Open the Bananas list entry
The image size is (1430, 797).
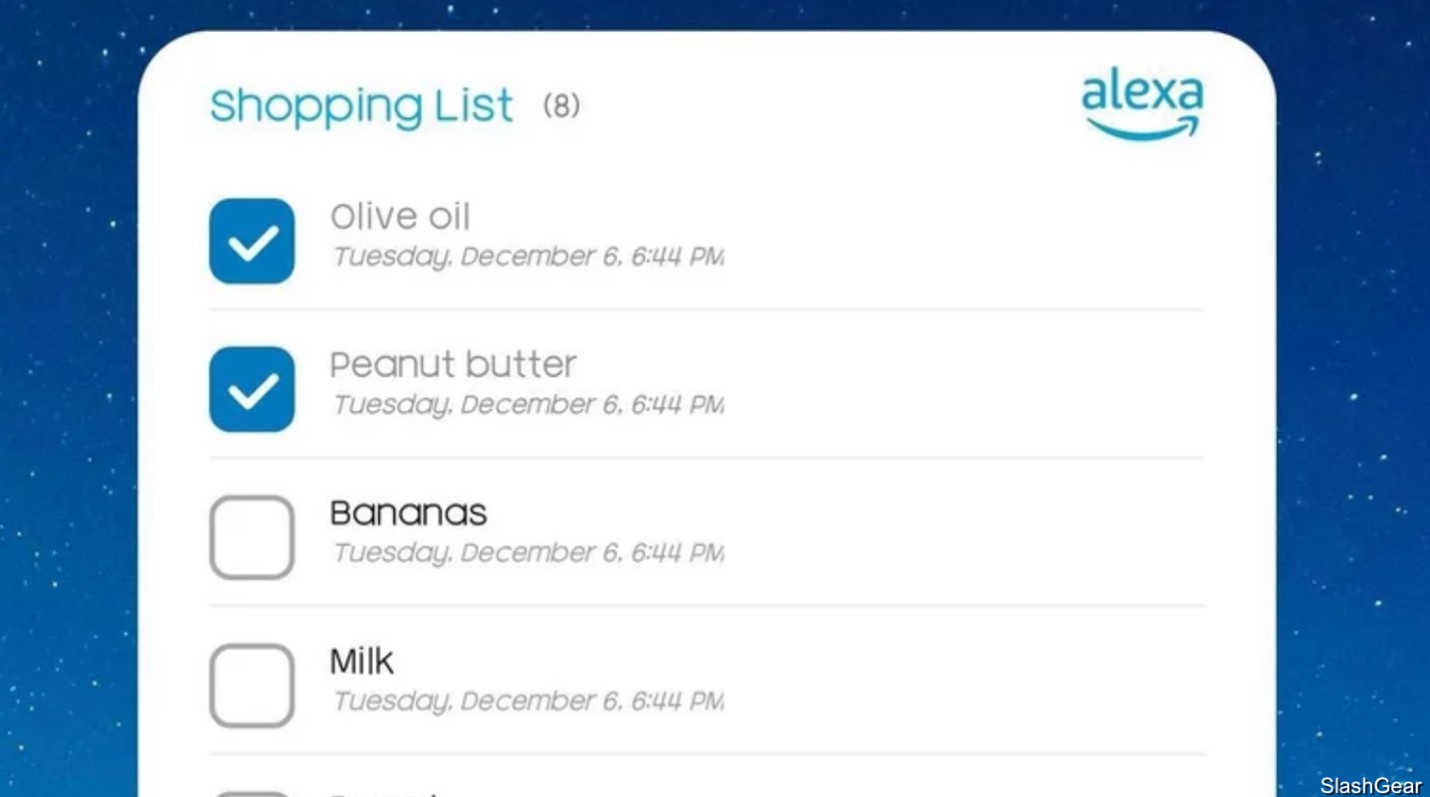(x=408, y=513)
